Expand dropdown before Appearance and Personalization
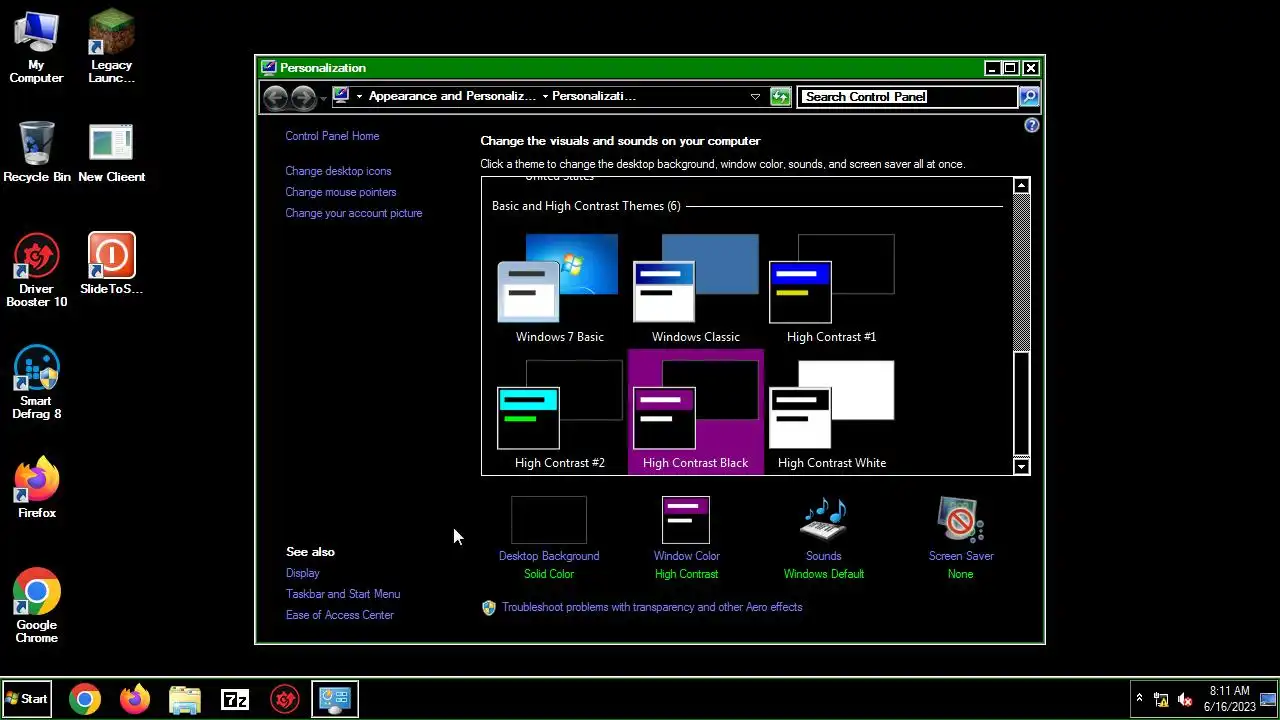The width and height of the screenshot is (1280, 720). (x=359, y=96)
